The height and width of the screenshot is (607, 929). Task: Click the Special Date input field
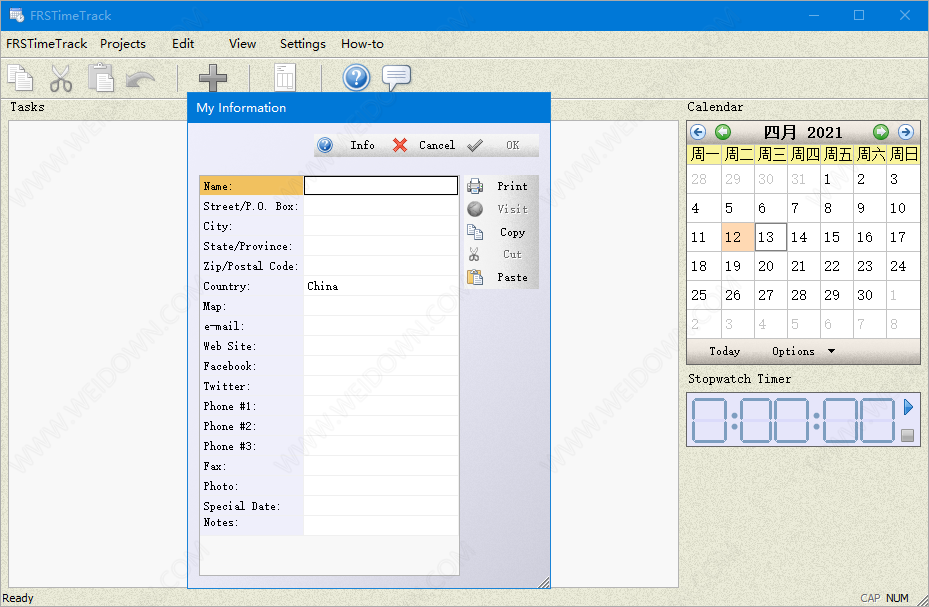click(x=381, y=506)
